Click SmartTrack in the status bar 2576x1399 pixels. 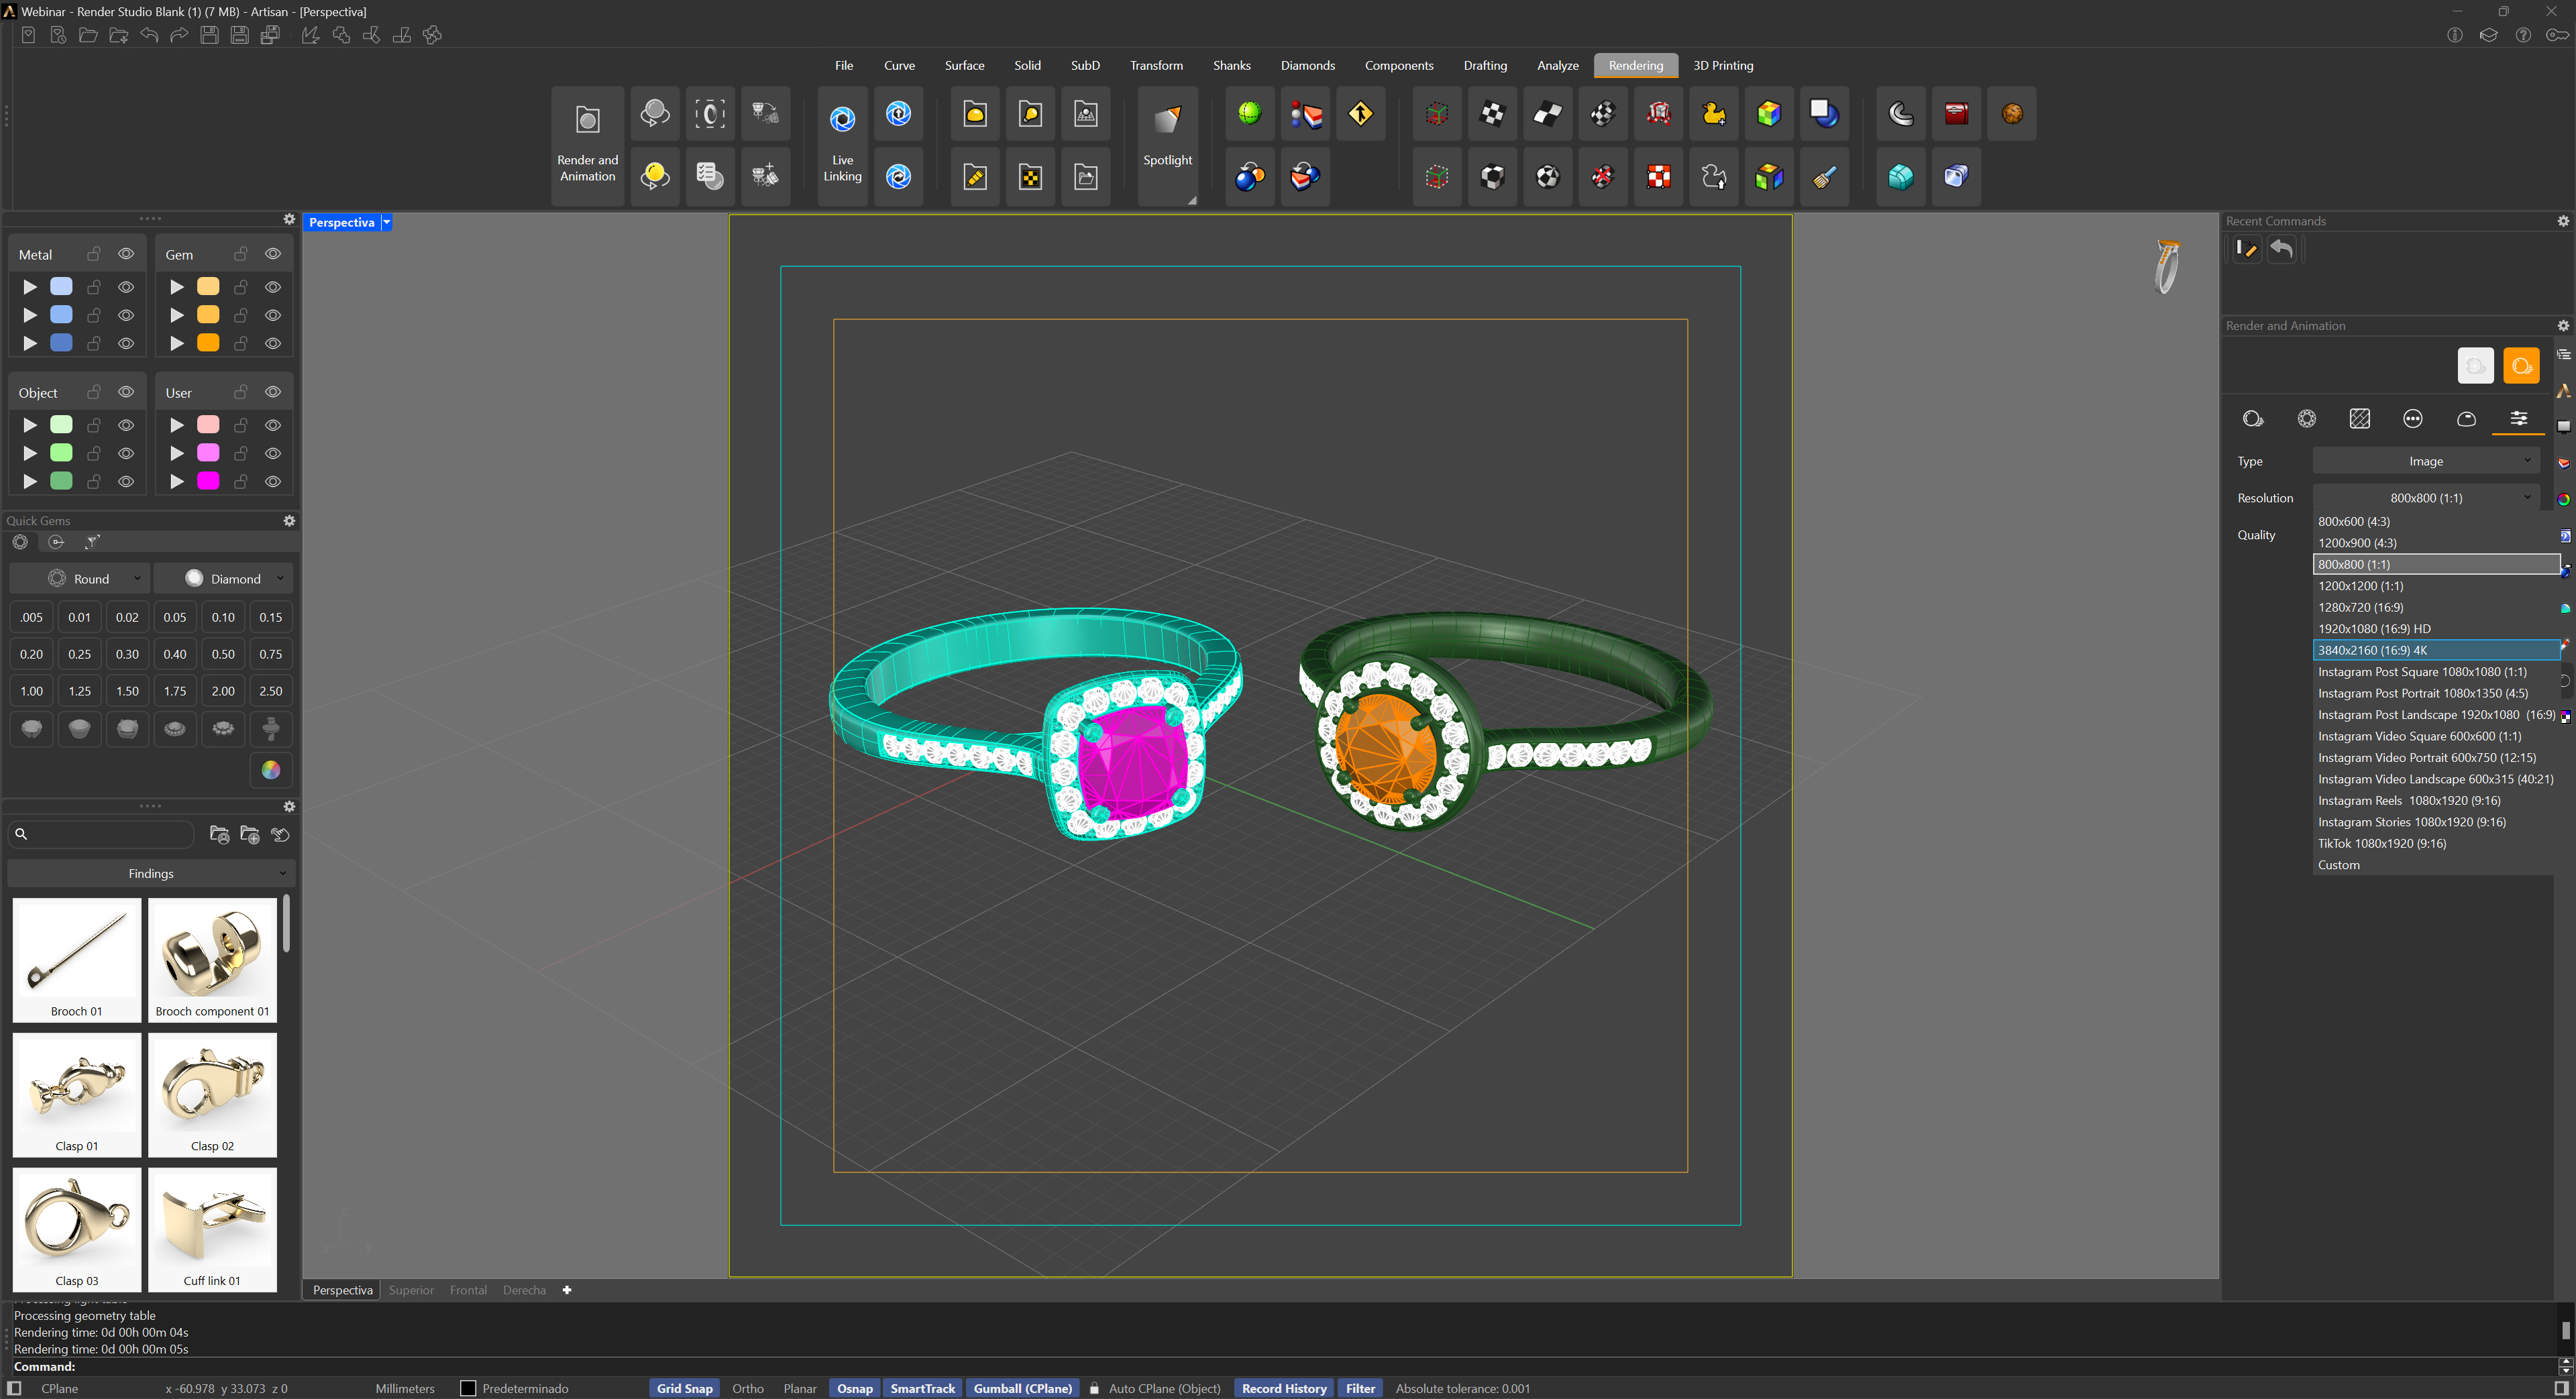922,1388
